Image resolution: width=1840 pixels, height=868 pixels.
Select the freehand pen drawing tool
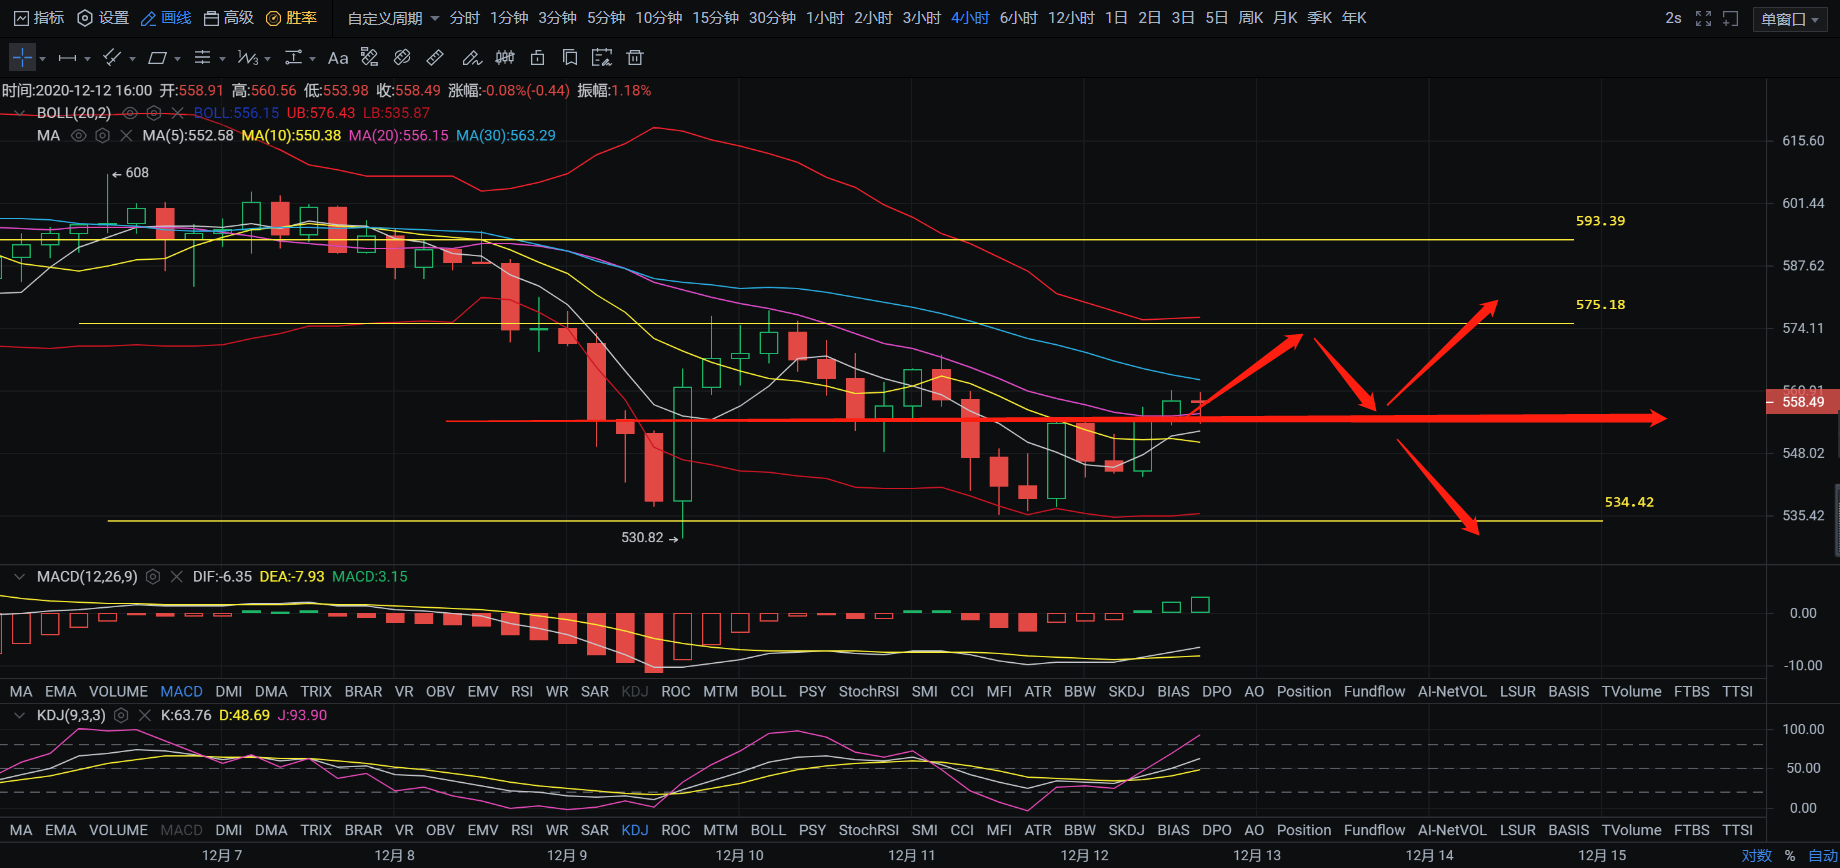(471, 58)
